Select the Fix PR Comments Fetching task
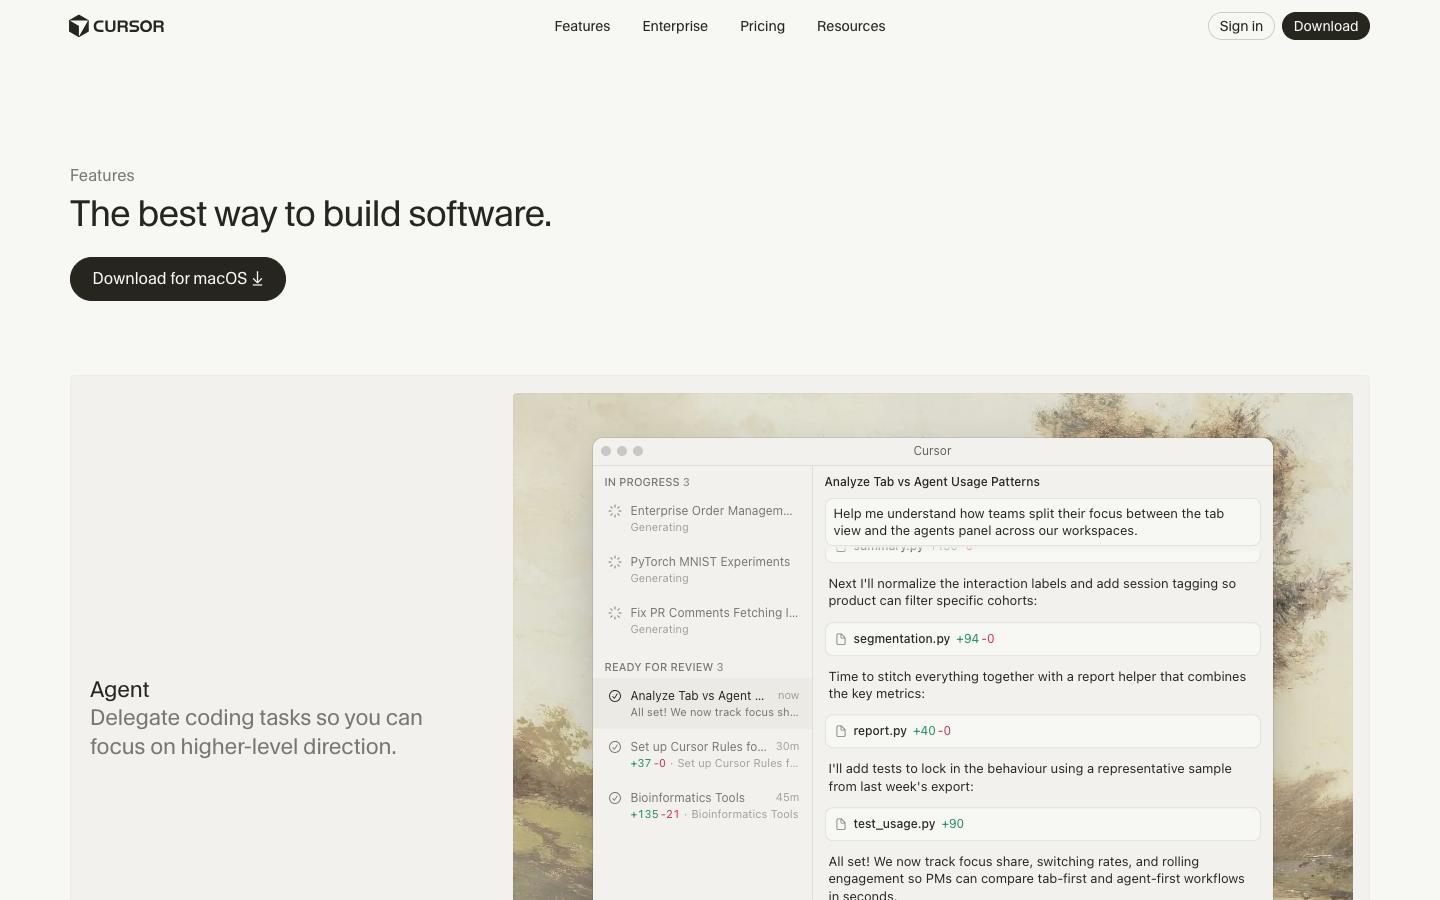 pos(713,613)
